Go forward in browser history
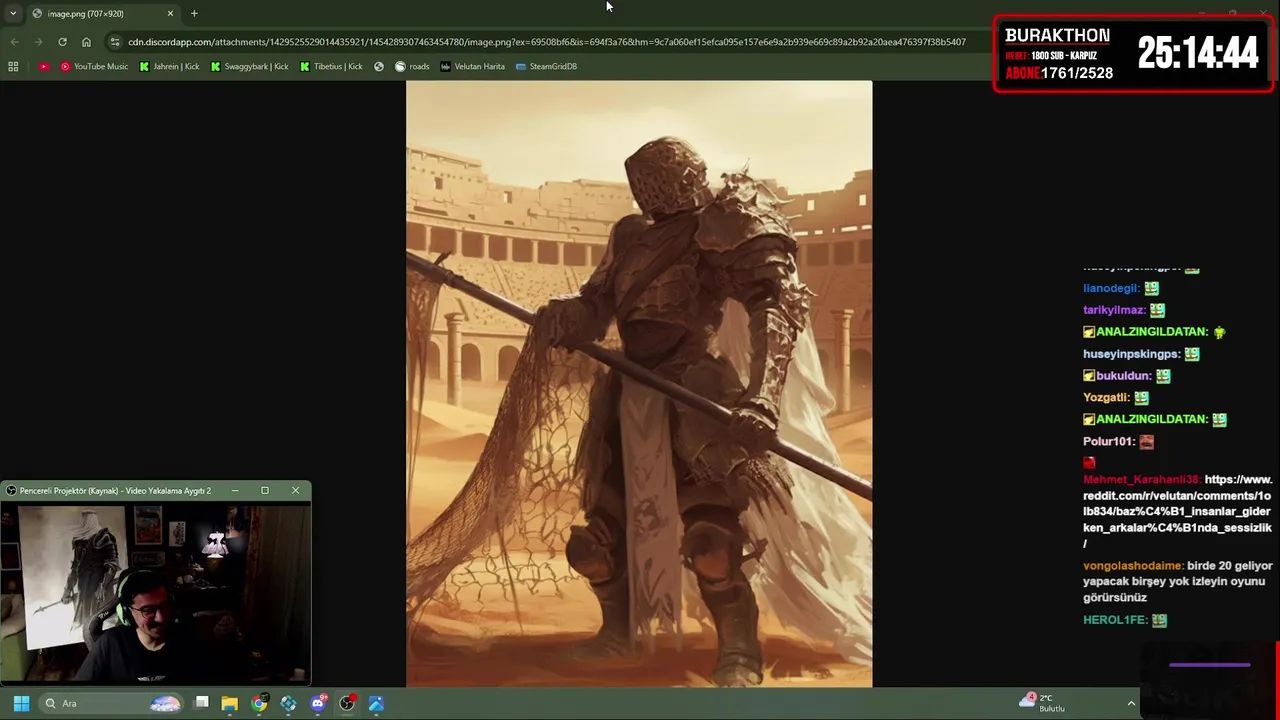Screen dimensions: 1280x720 point(38,42)
